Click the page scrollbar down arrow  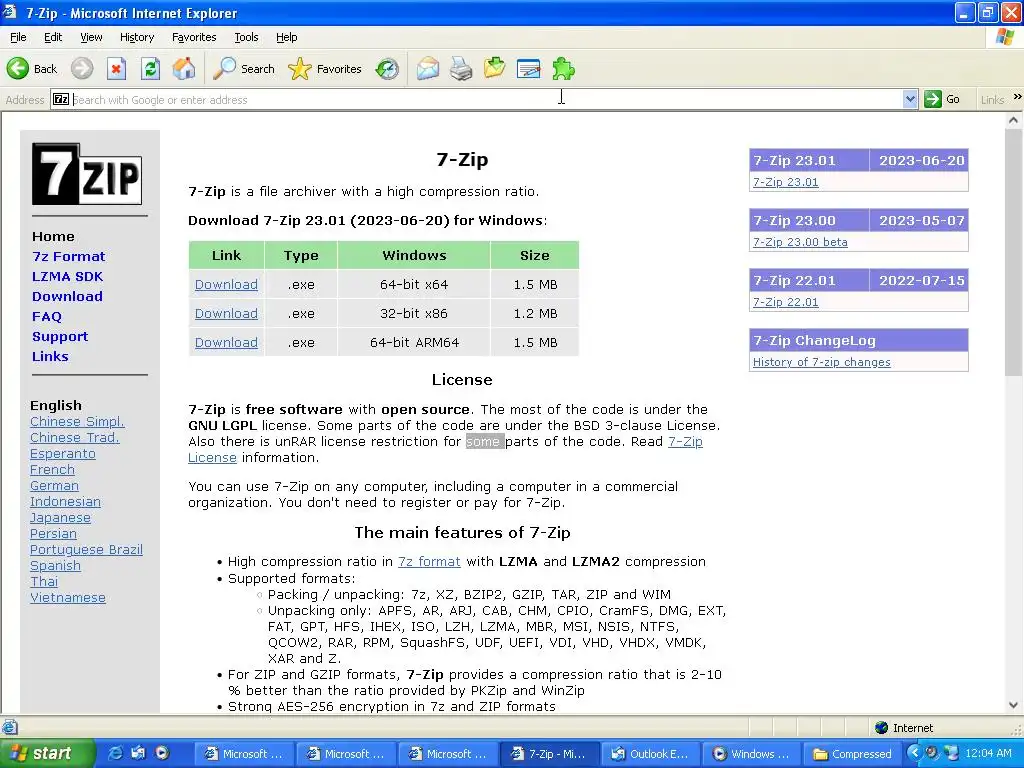tap(1013, 705)
